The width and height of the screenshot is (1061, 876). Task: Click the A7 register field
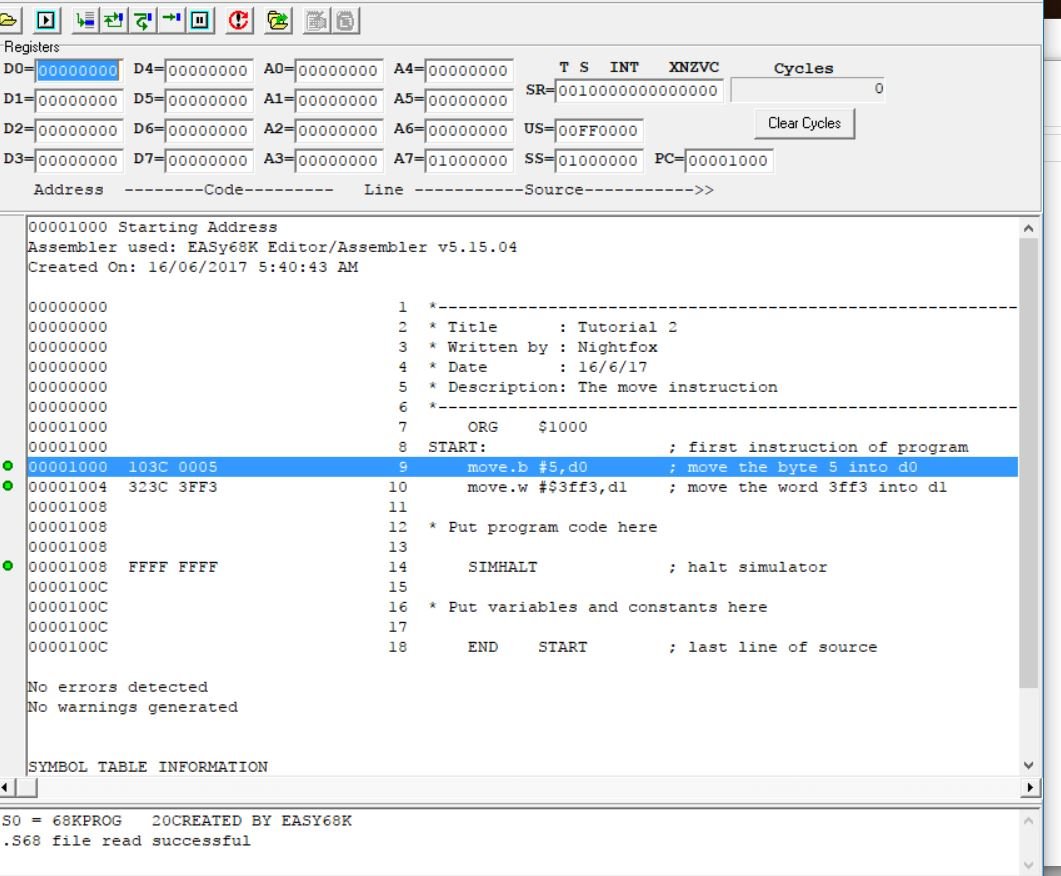(x=468, y=160)
